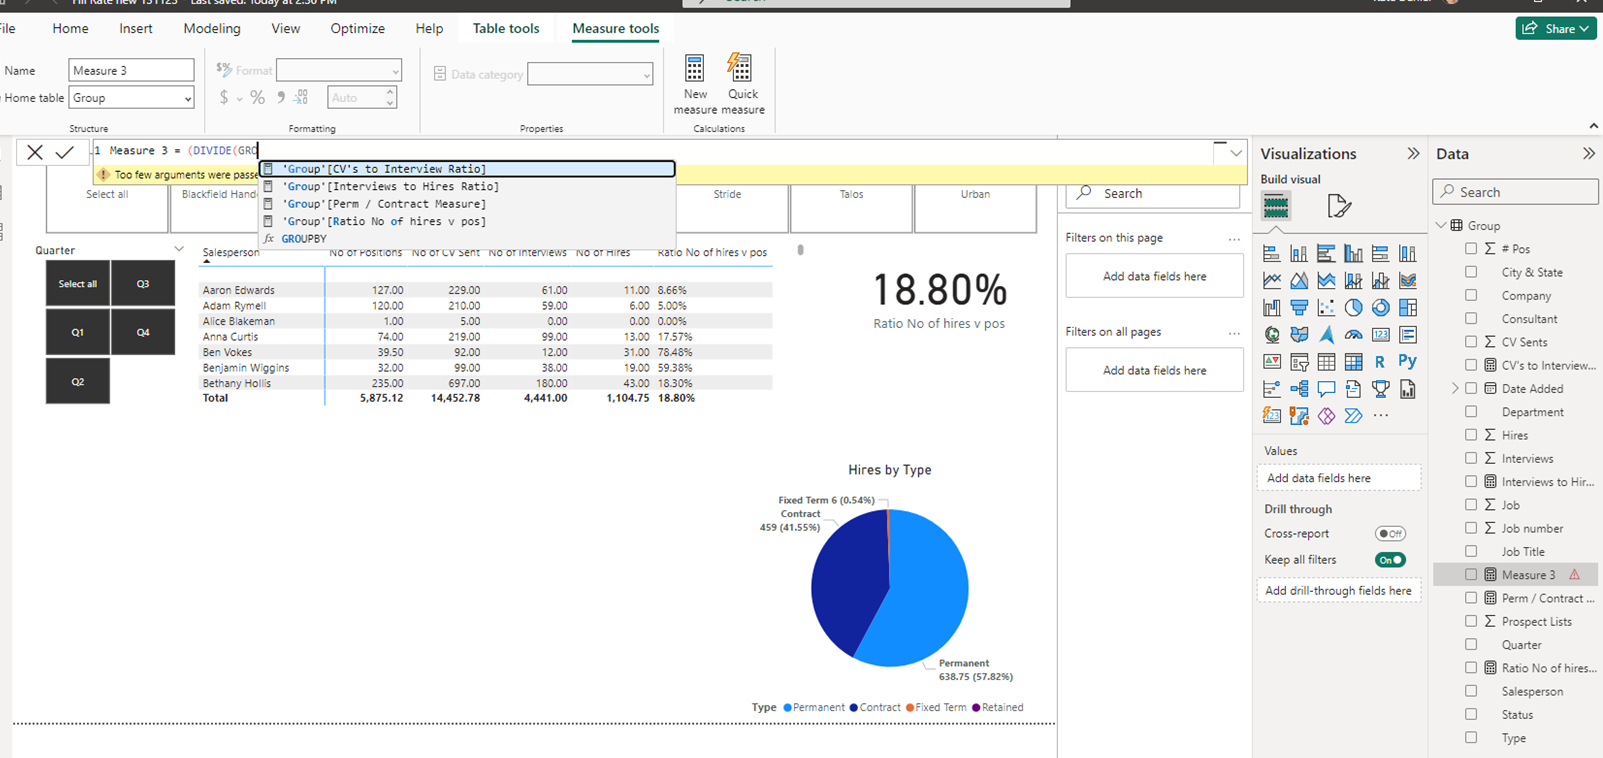
Task: Select Aaron Edwards in the Salesperson table
Action: click(x=238, y=290)
